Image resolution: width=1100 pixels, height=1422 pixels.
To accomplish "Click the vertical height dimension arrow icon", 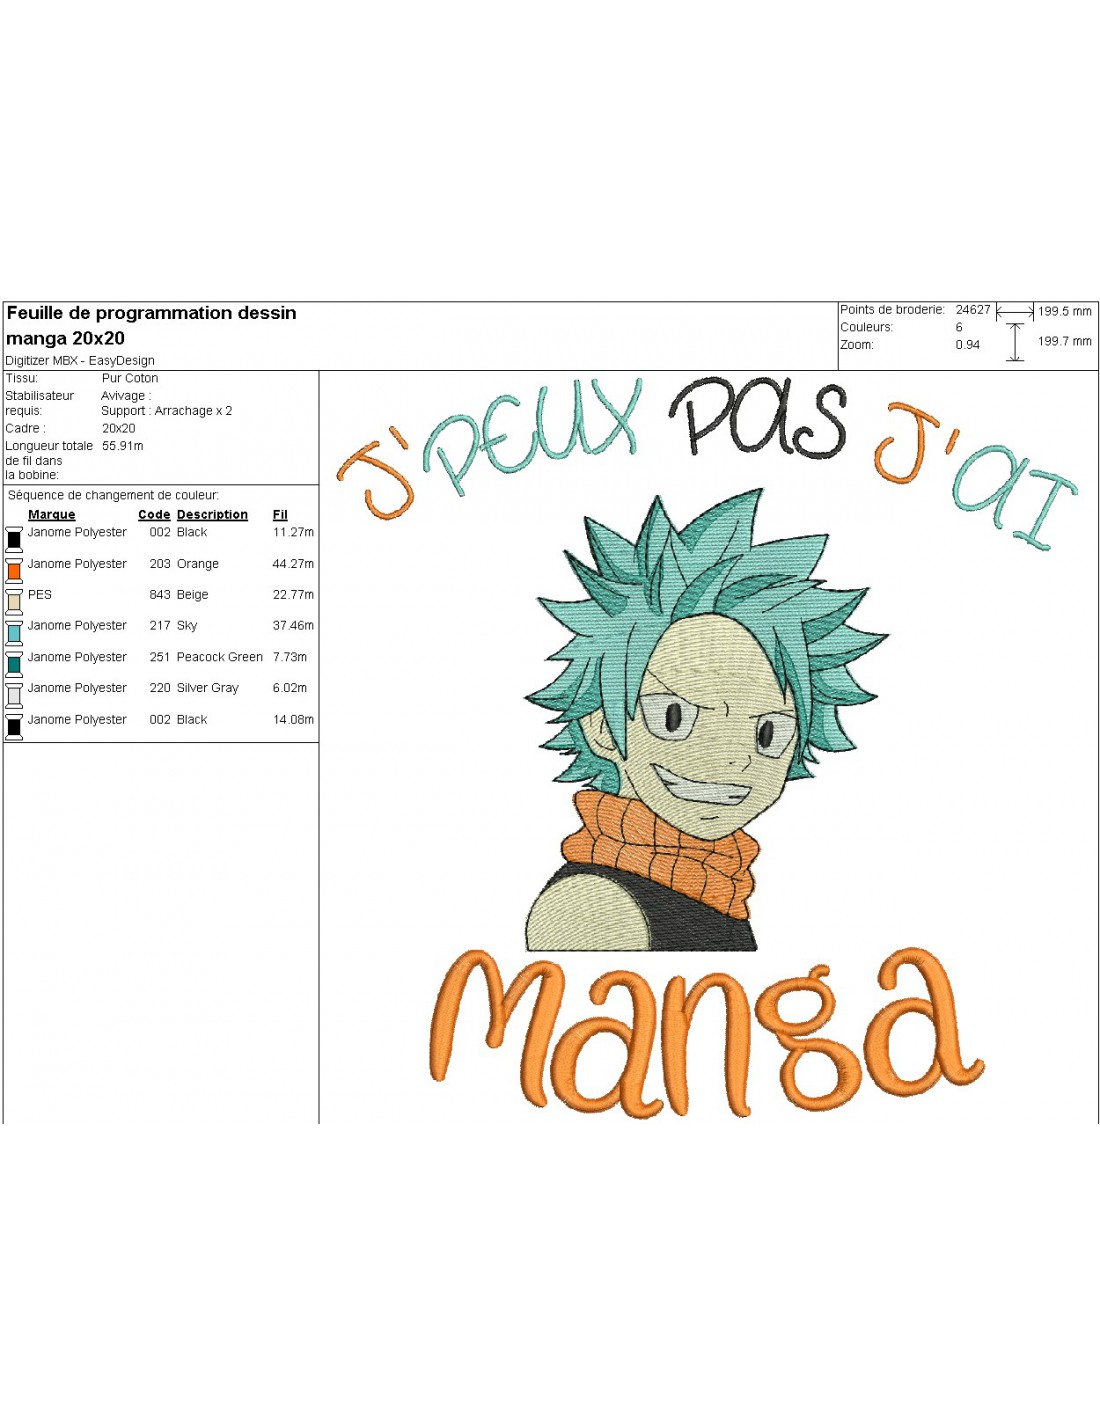I will coord(1015,342).
